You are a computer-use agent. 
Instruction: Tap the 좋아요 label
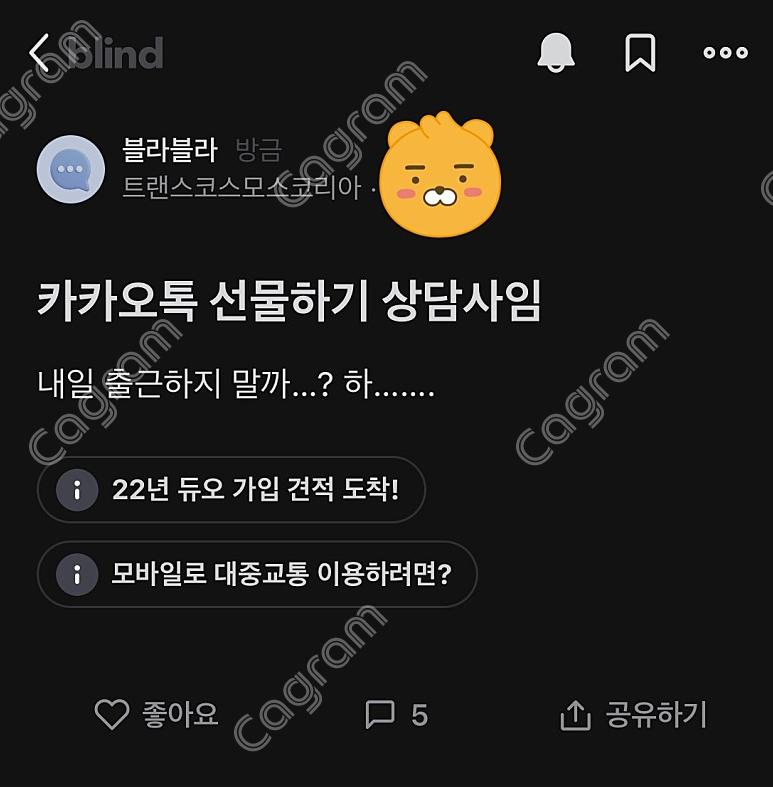[x=180, y=714]
